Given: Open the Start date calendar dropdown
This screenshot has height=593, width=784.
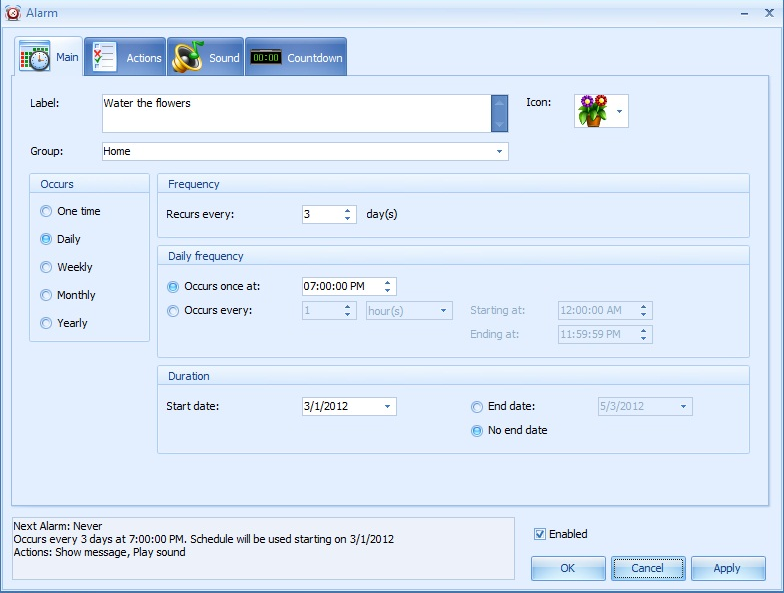Looking at the screenshot, I should point(387,406).
